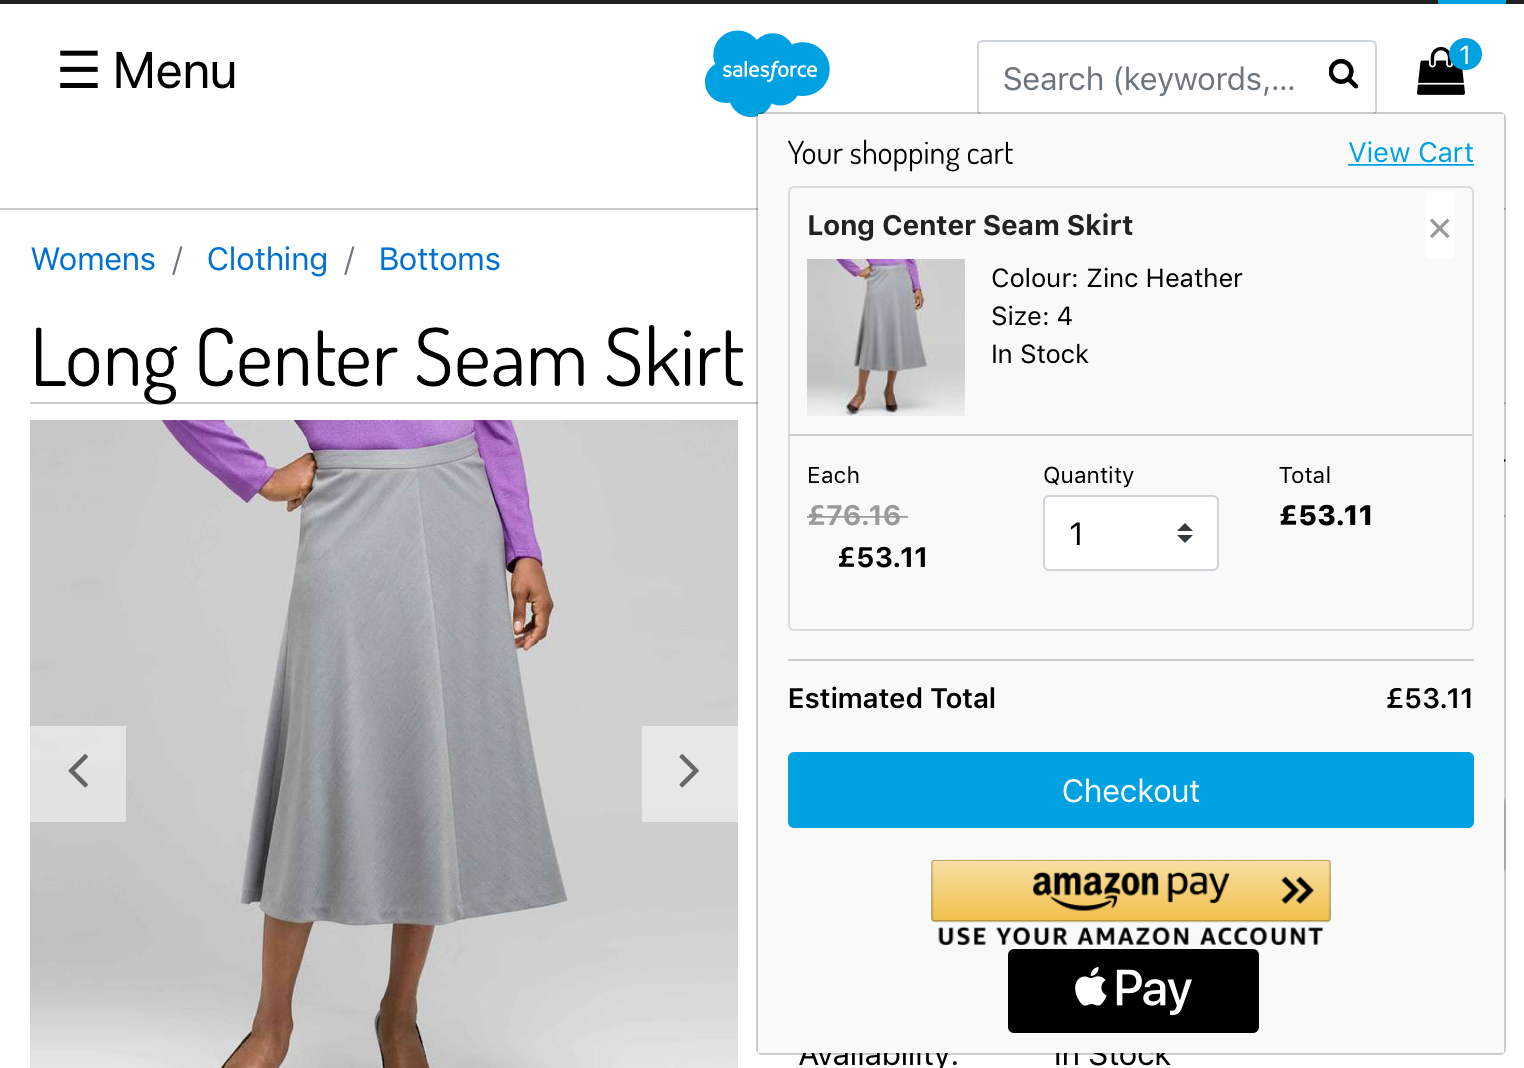
Task: Pay using the Apple Pay button
Action: pos(1133,991)
